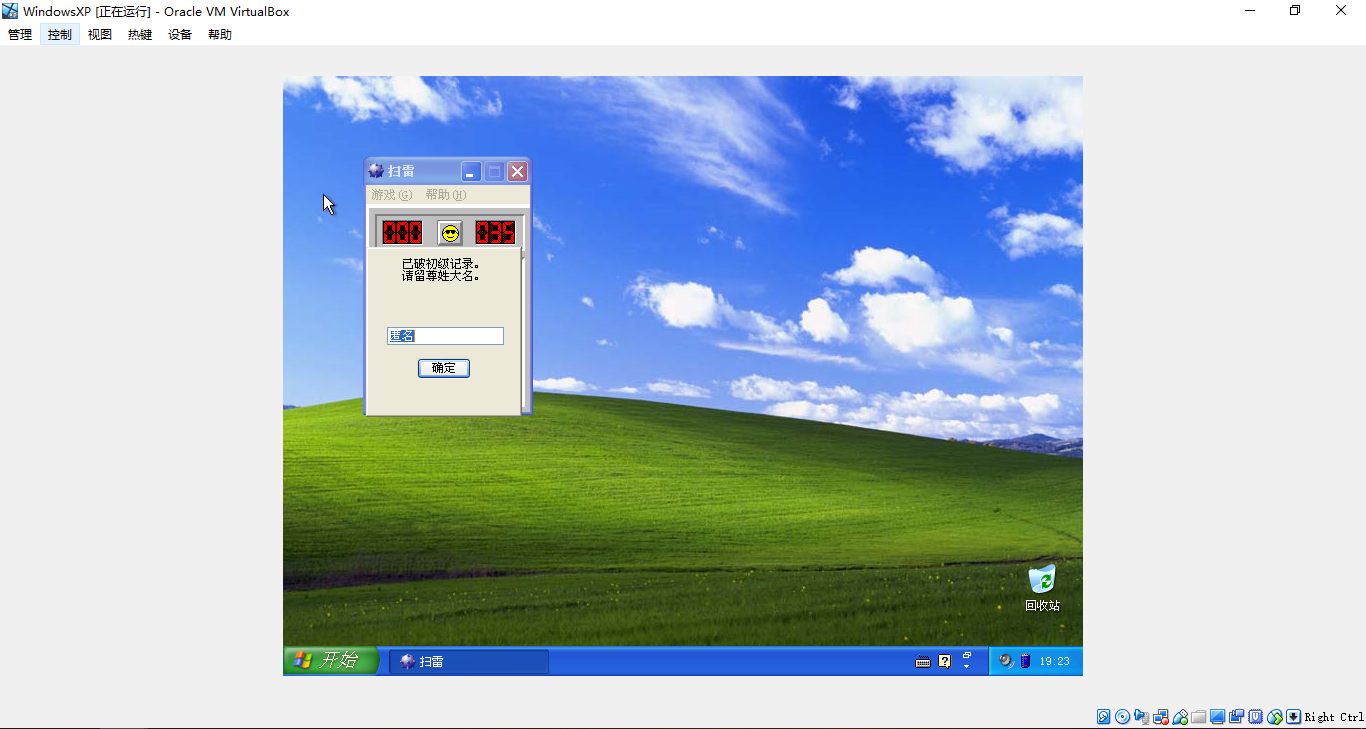Click VirtualBox shared folders status icon
Image resolution: width=1366 pixels, height=729 pixels.
(1199, 716)
